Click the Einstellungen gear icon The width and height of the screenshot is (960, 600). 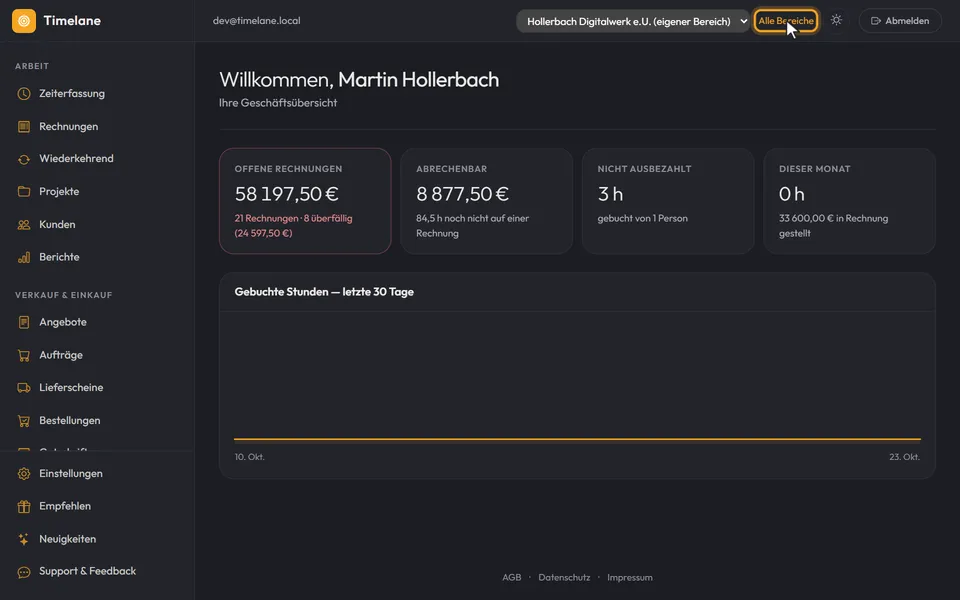coord(24,474)
